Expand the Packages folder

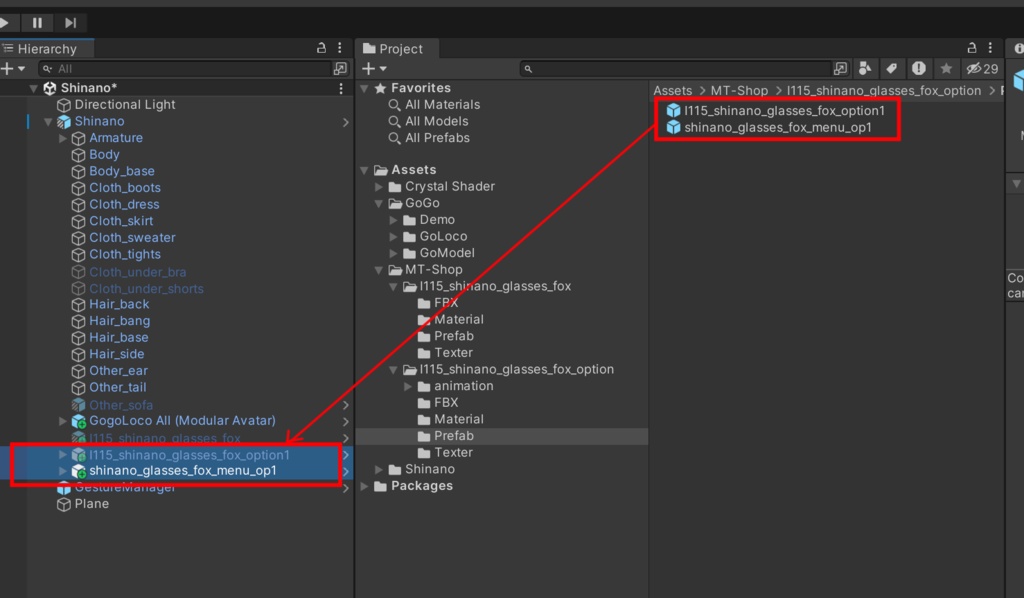click(364, 486)
